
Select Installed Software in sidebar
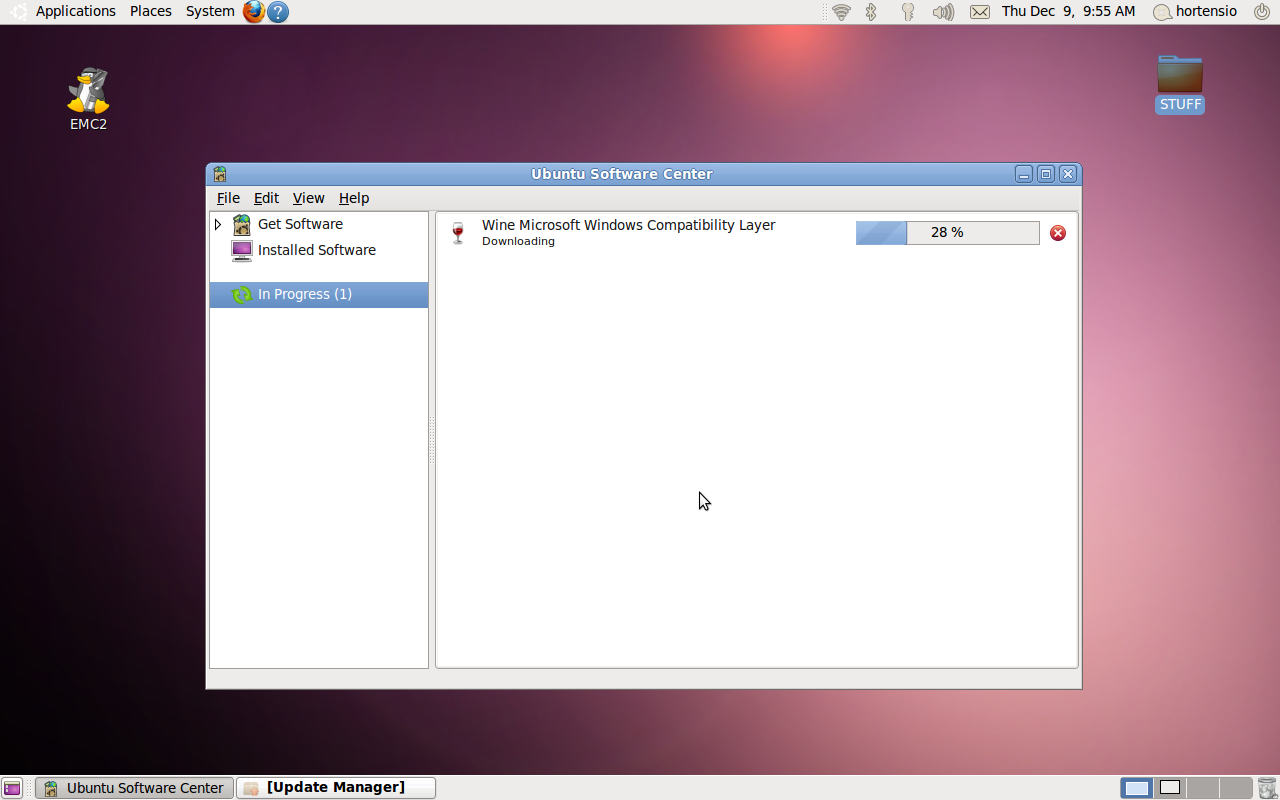(x=316, y=250)
